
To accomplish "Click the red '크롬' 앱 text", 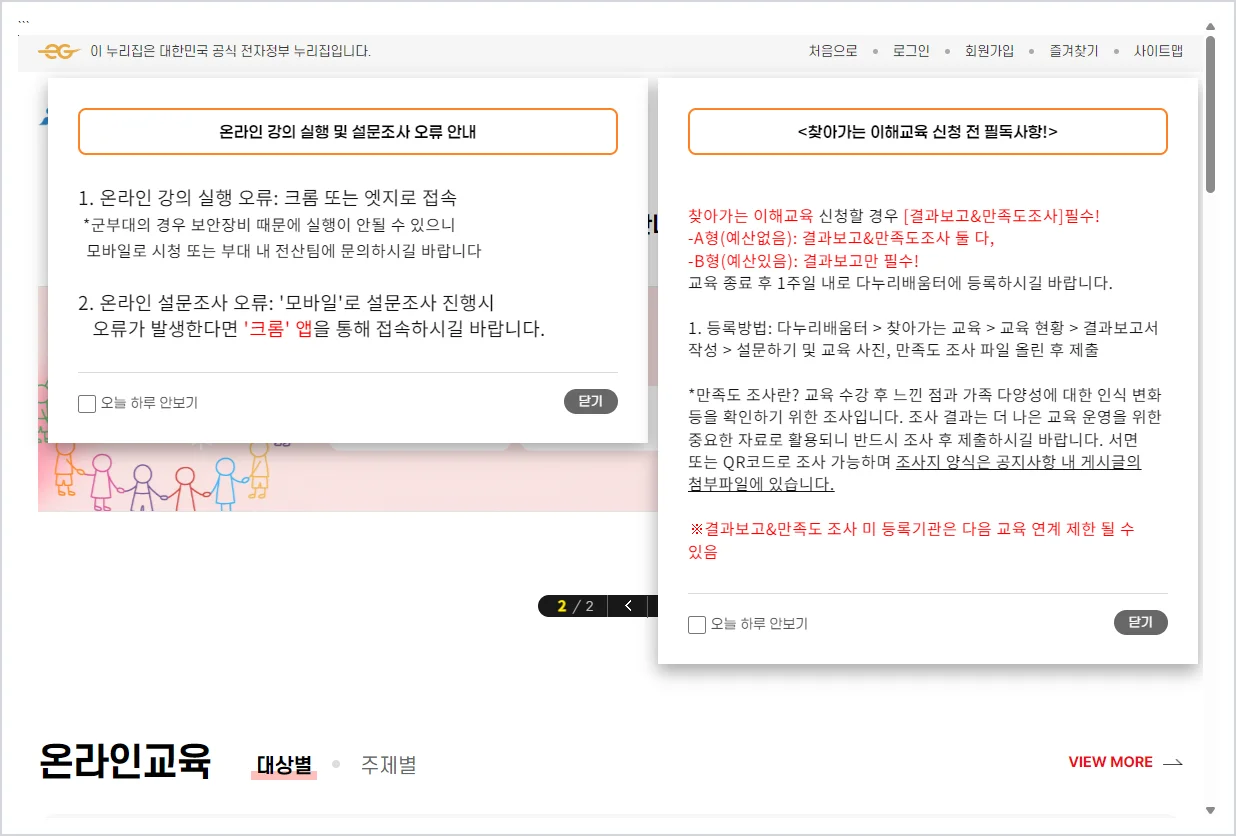I will [x=278, y=328].
